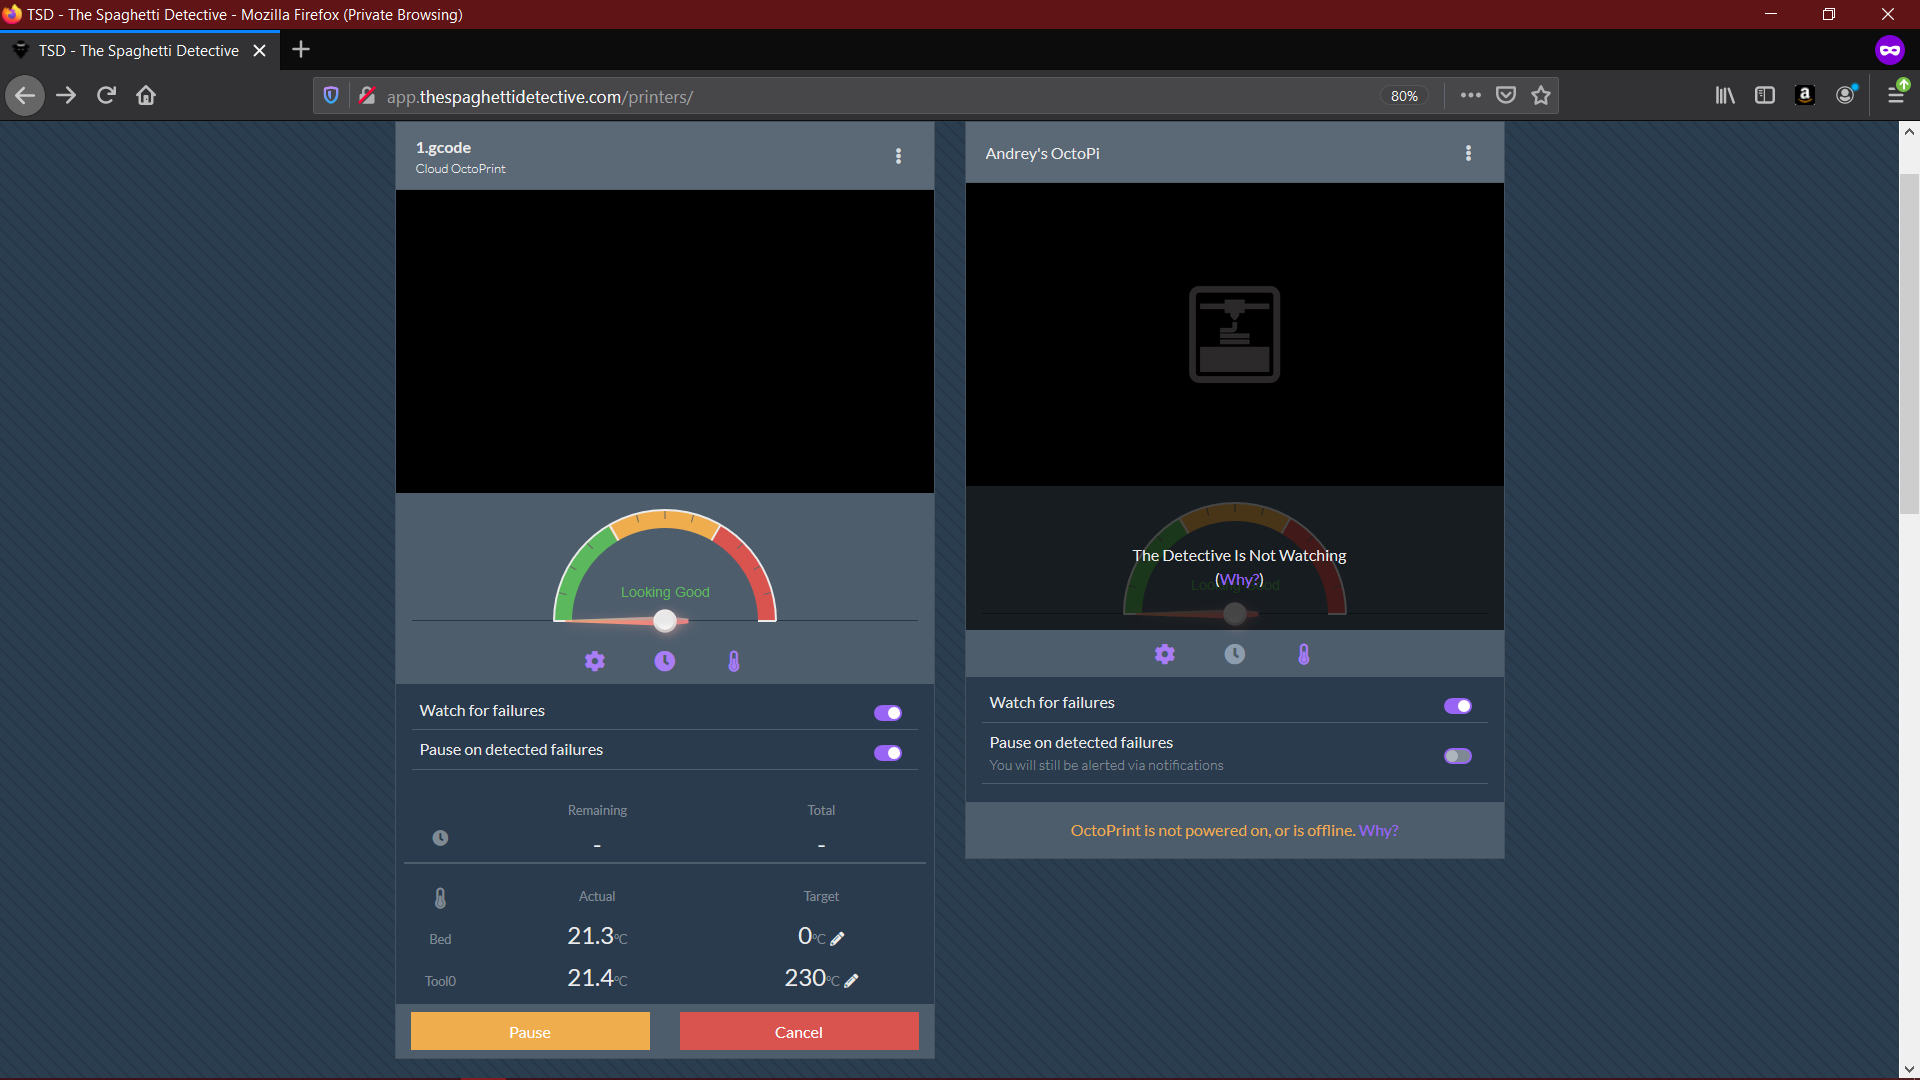Open three-dot menu on Andrey's OctoPi card
Viewport: 1920px width, 1080px height.
click(1469, 153)
